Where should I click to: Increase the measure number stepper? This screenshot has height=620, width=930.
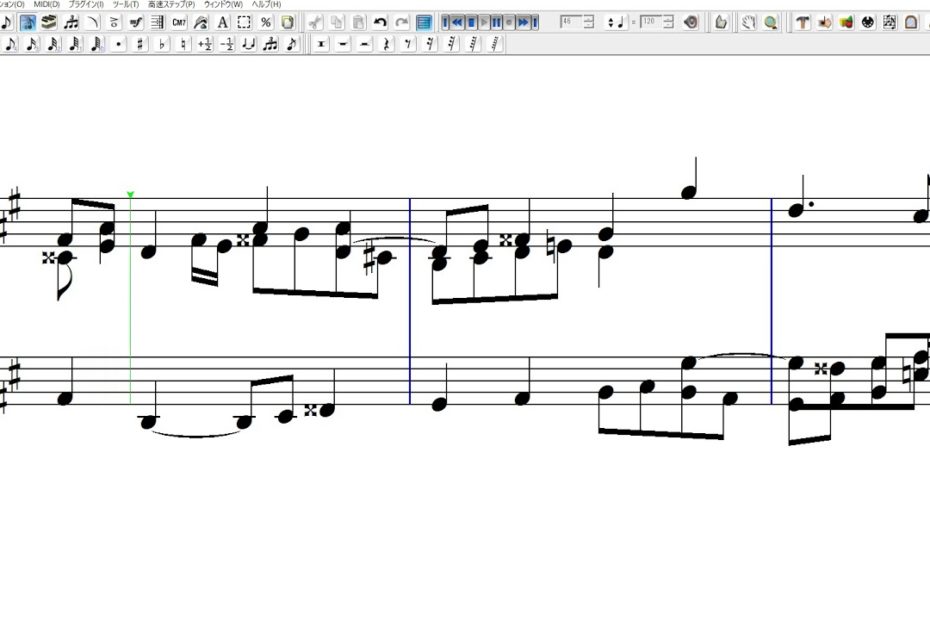pos(589,18)
